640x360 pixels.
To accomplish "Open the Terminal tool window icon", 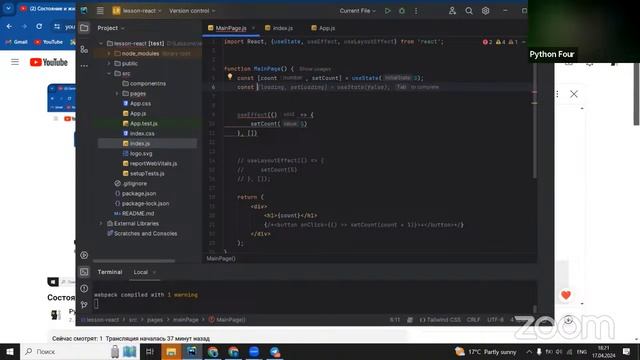I will pos(84,272).
